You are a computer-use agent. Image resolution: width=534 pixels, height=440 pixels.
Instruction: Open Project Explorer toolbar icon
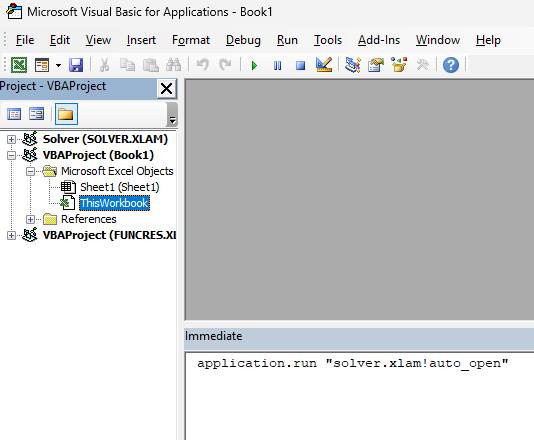[353, 64]
